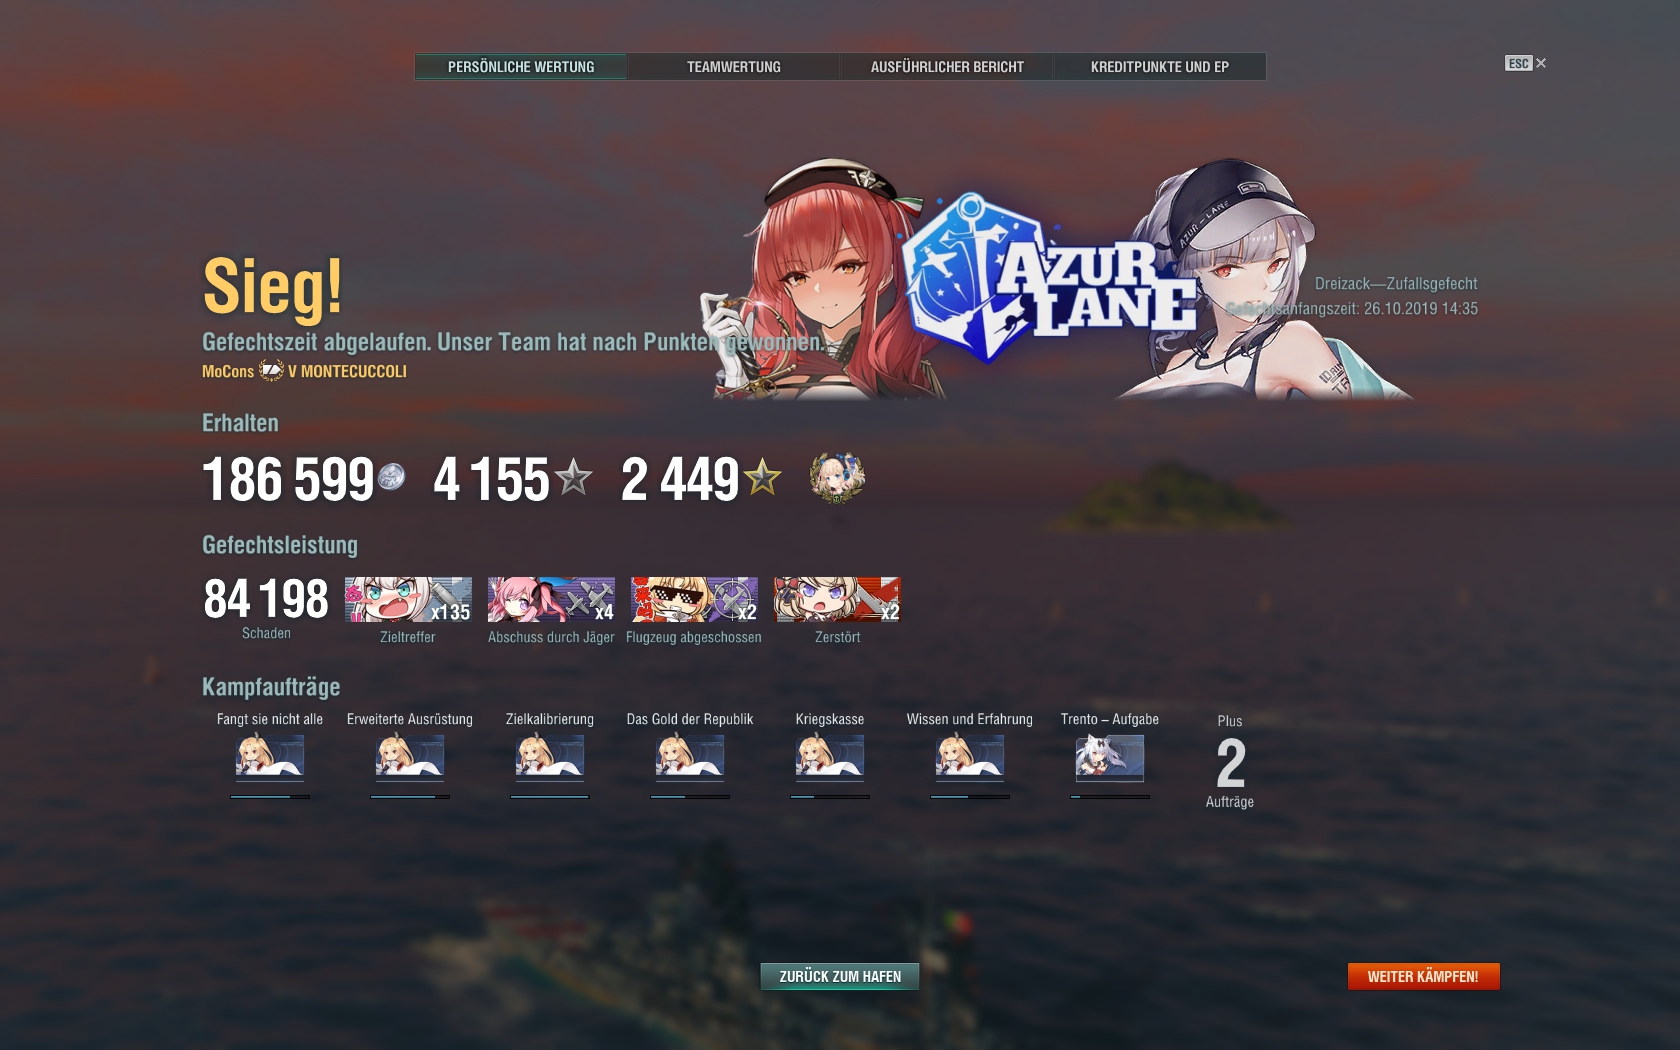Image resolution: width=1680 pixels, height=1050 pixels.
Task: Open the Wissen und Erfahrung mission
Action: [970, 757]
